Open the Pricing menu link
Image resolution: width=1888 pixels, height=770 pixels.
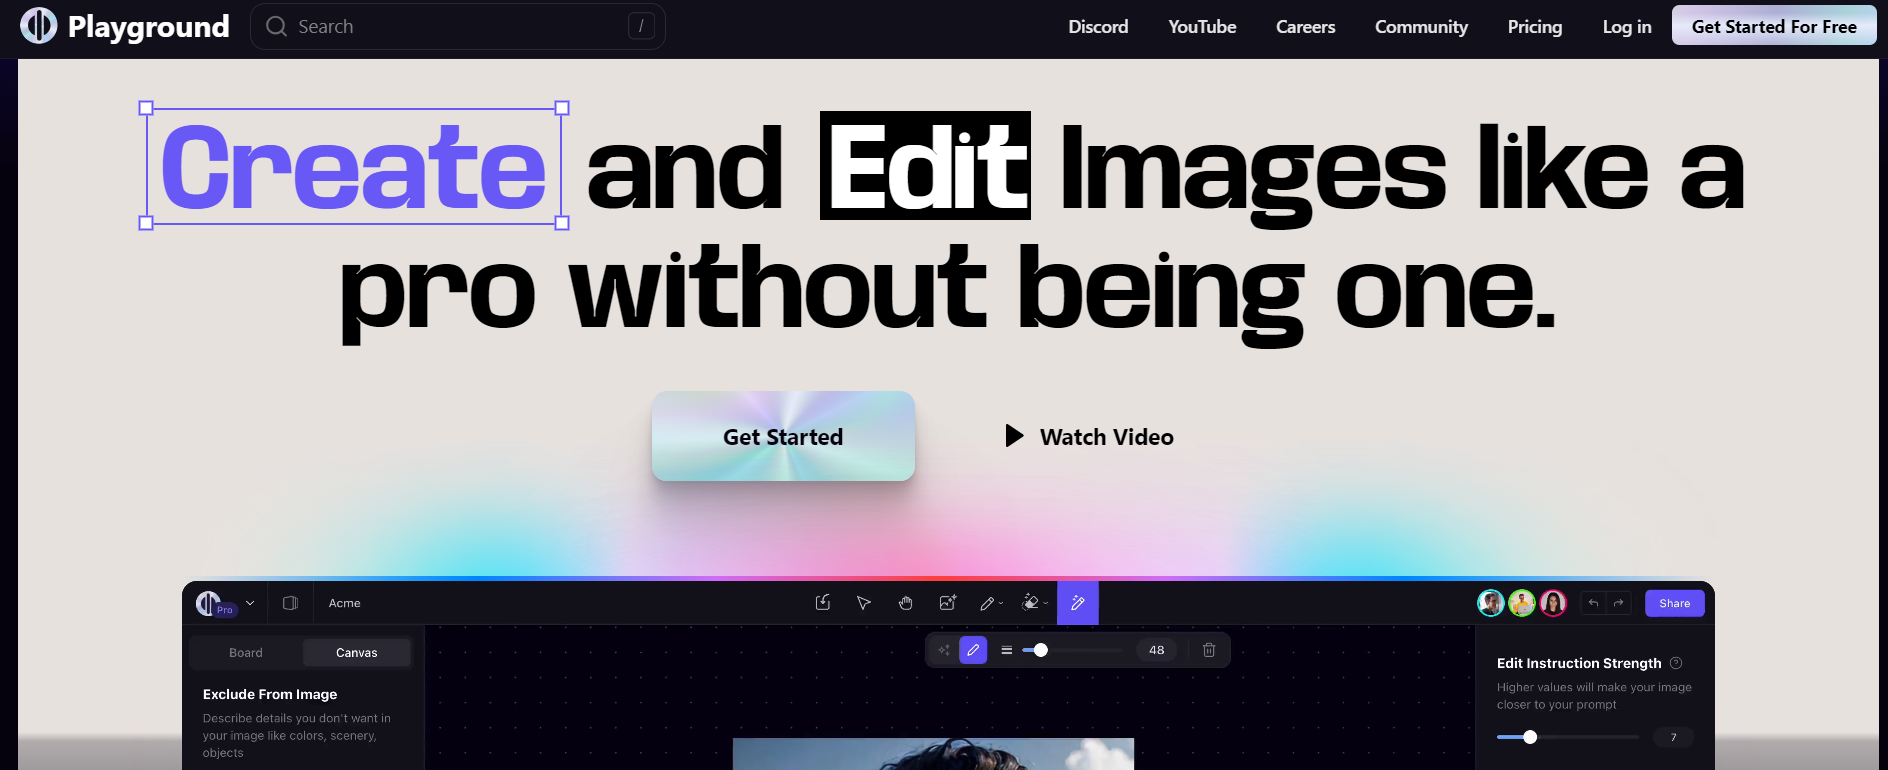tap(1534, 27)
